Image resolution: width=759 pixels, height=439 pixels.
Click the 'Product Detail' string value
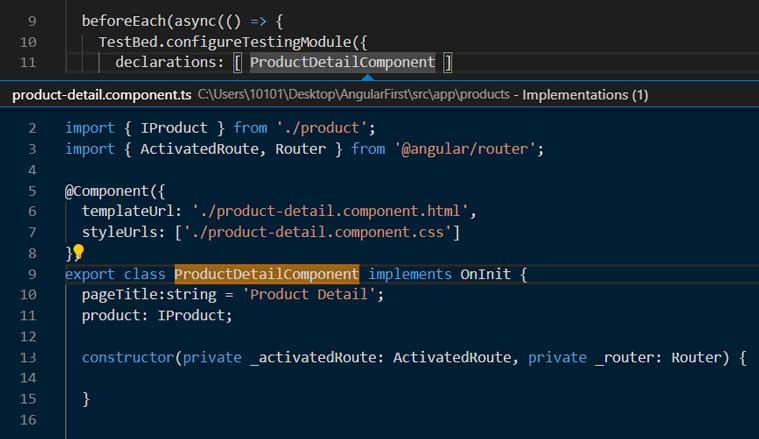[x=309, y=294]
